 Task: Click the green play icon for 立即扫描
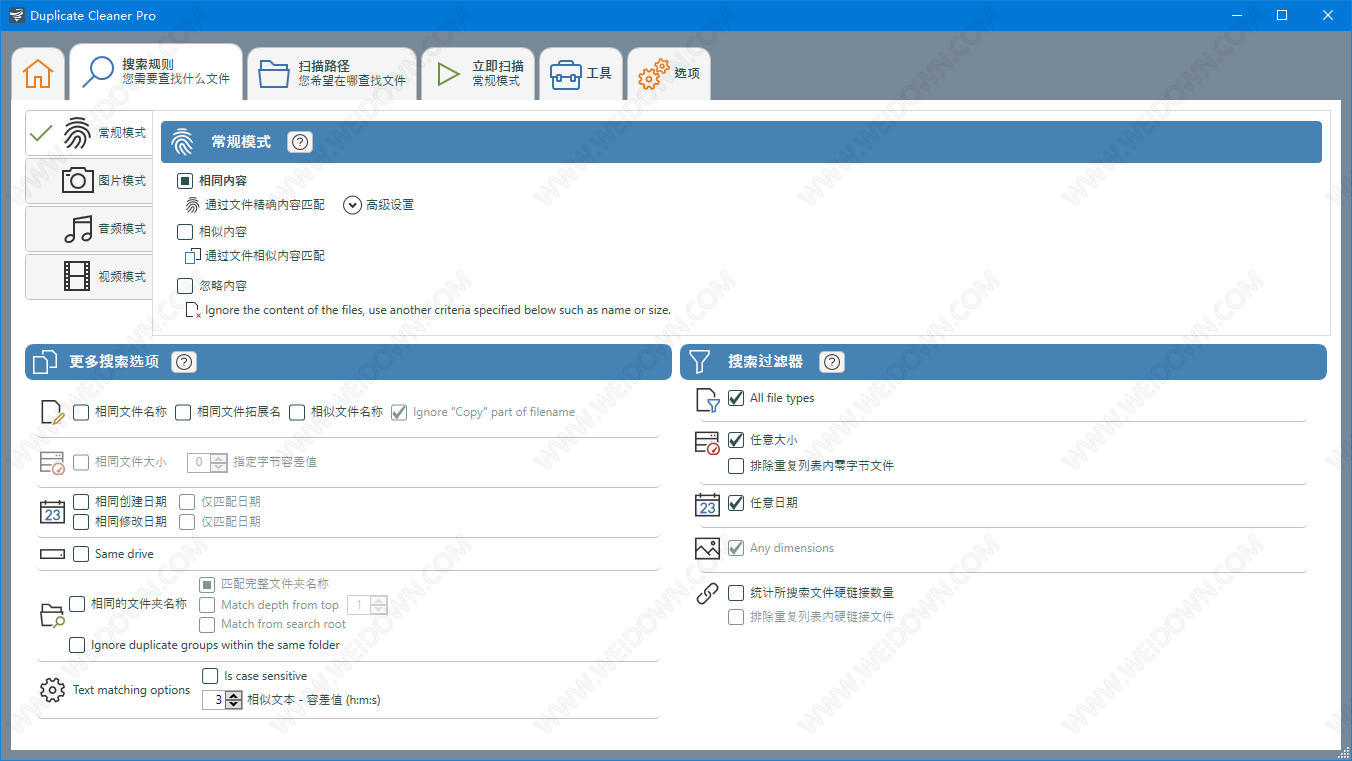point(449,74)
